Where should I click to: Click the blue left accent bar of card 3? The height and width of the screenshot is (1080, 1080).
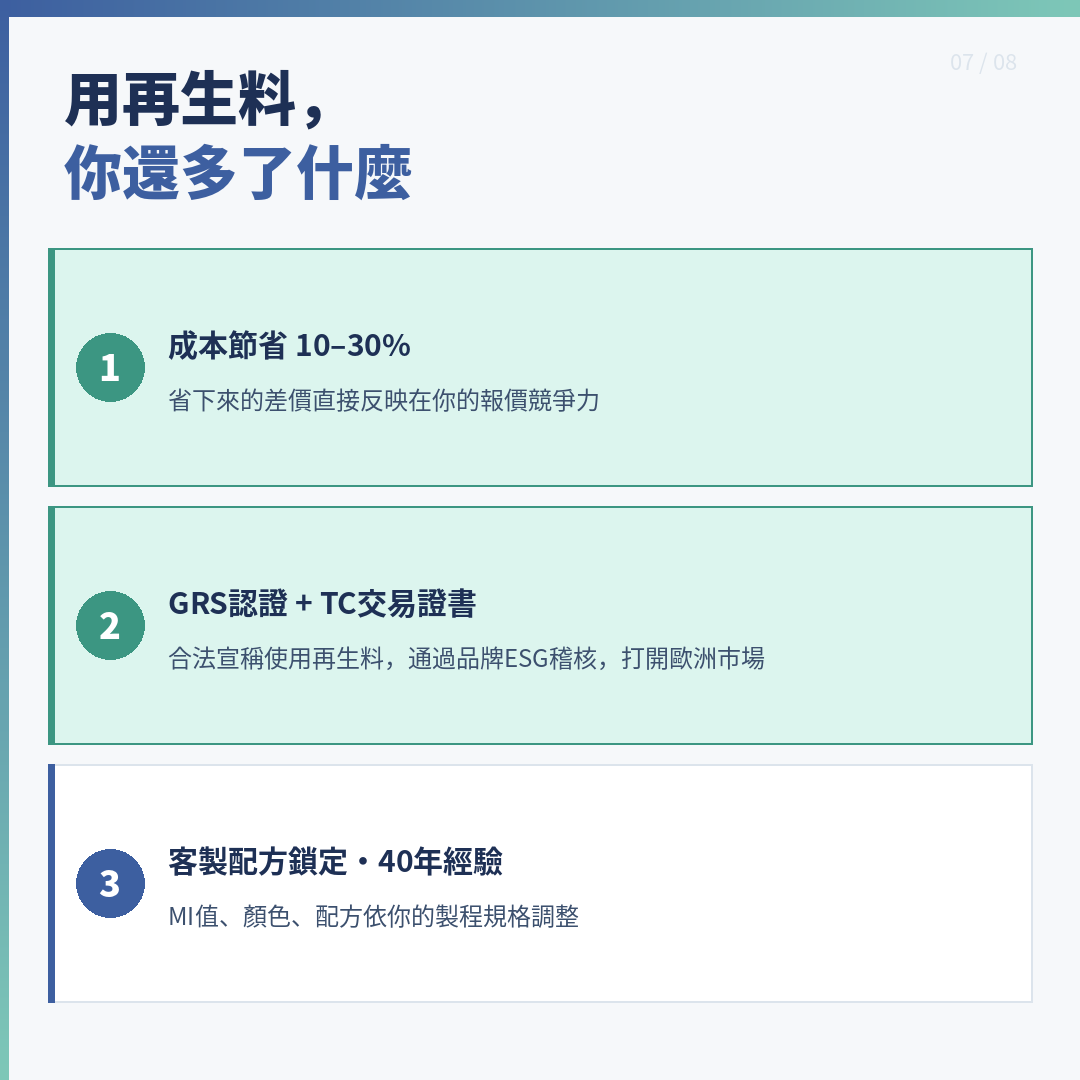(51, 883)
